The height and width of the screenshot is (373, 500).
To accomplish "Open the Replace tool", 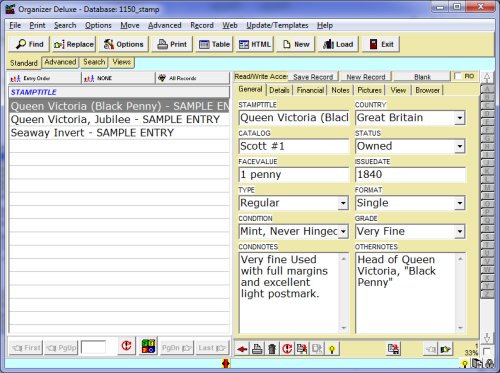I will click(74, 44).
